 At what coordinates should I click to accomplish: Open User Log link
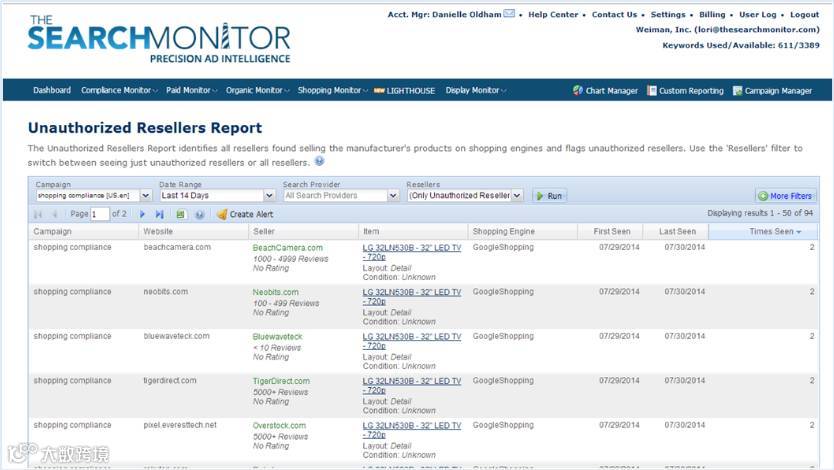pos(757,14)
